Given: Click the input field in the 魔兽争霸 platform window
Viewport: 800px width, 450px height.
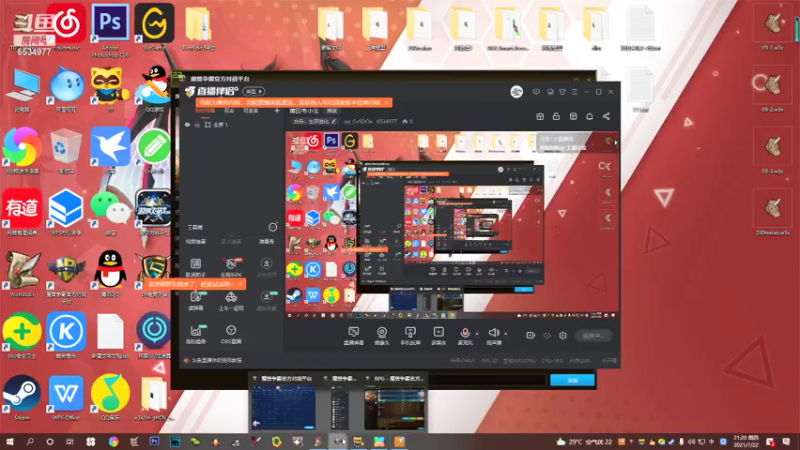Looking at the screenshot, I should click(x=487, y=380).
